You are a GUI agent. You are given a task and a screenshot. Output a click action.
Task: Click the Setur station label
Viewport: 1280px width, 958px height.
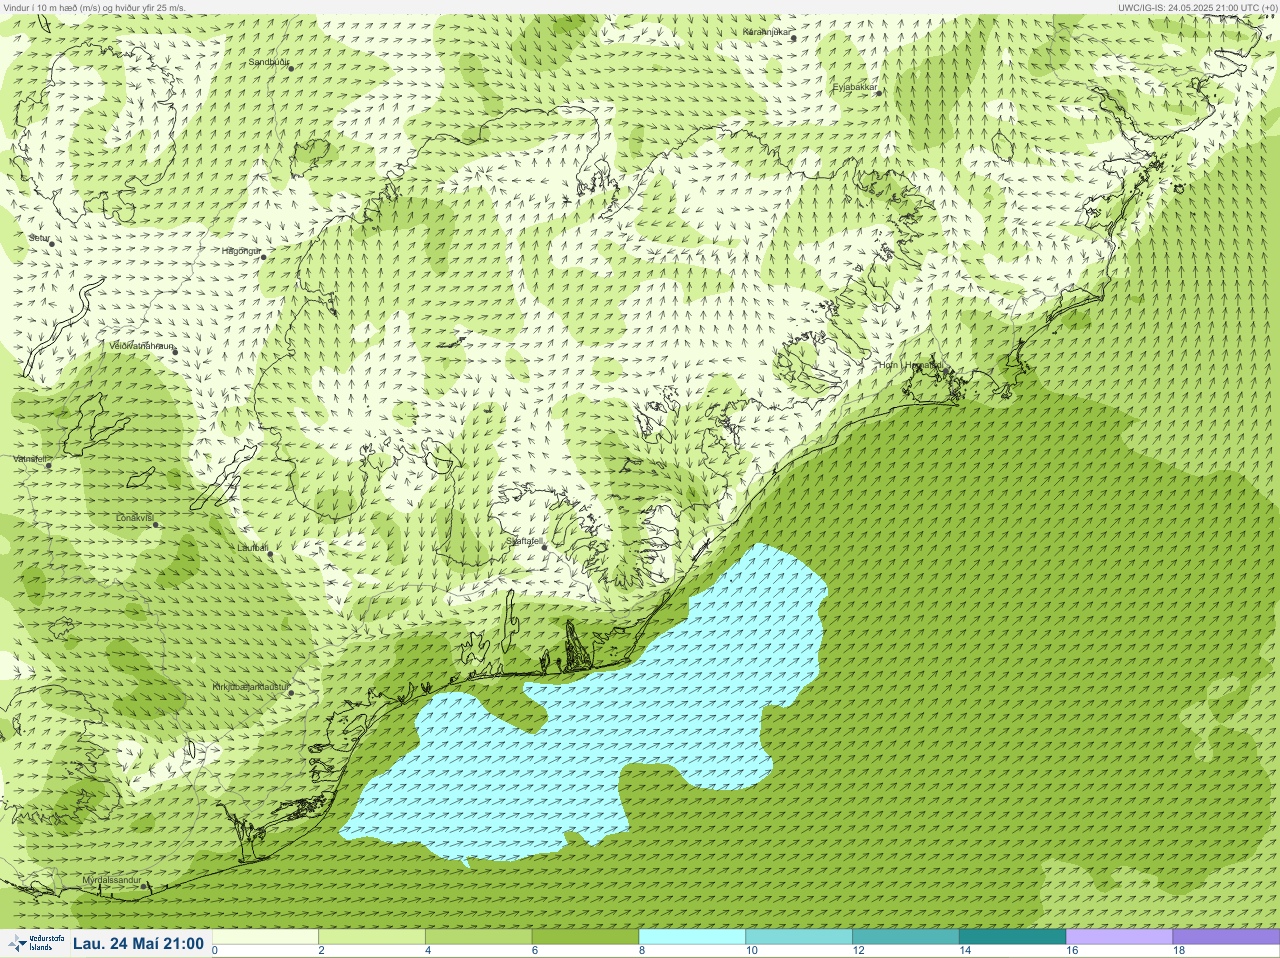click(x=39, y=238)
